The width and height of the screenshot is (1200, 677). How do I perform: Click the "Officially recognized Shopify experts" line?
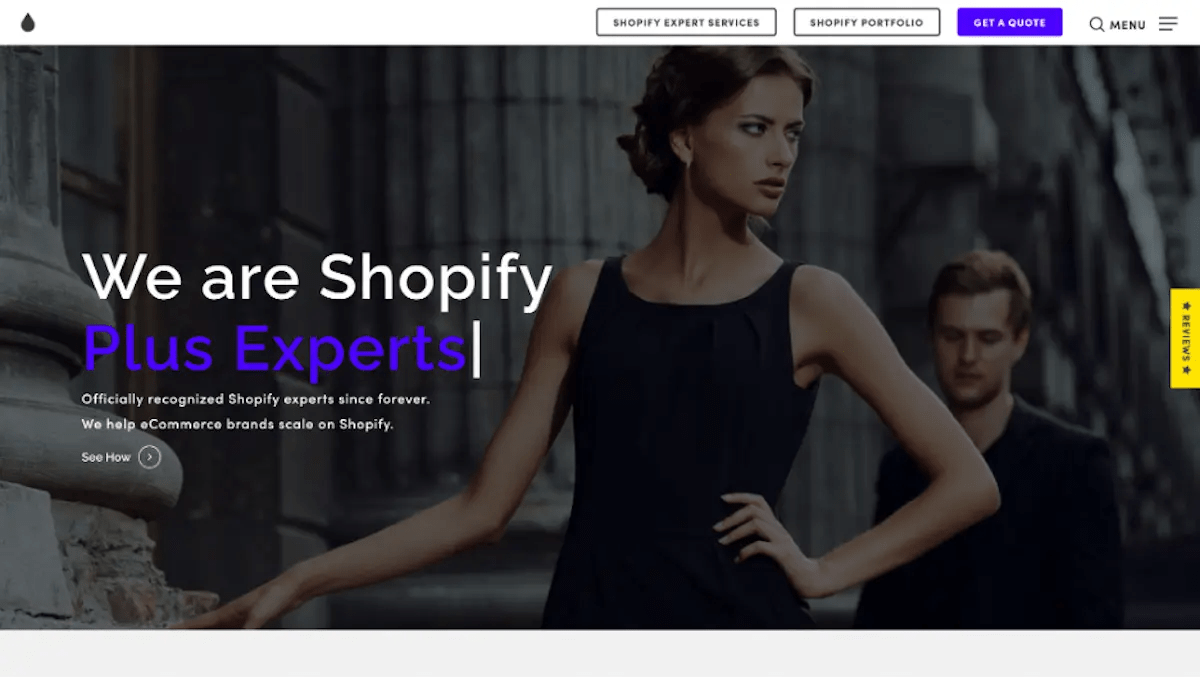click(x=256, y=399)
